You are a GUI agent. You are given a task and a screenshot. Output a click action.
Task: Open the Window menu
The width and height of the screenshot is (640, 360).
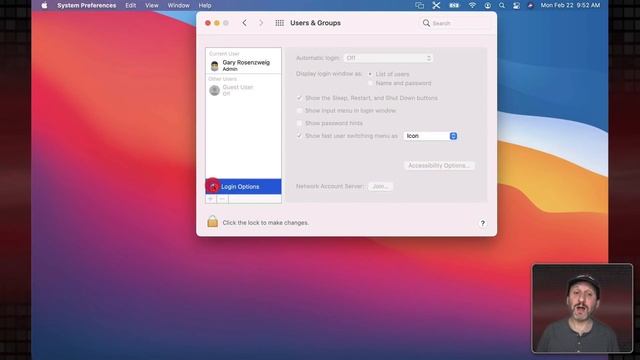(178, 5)
